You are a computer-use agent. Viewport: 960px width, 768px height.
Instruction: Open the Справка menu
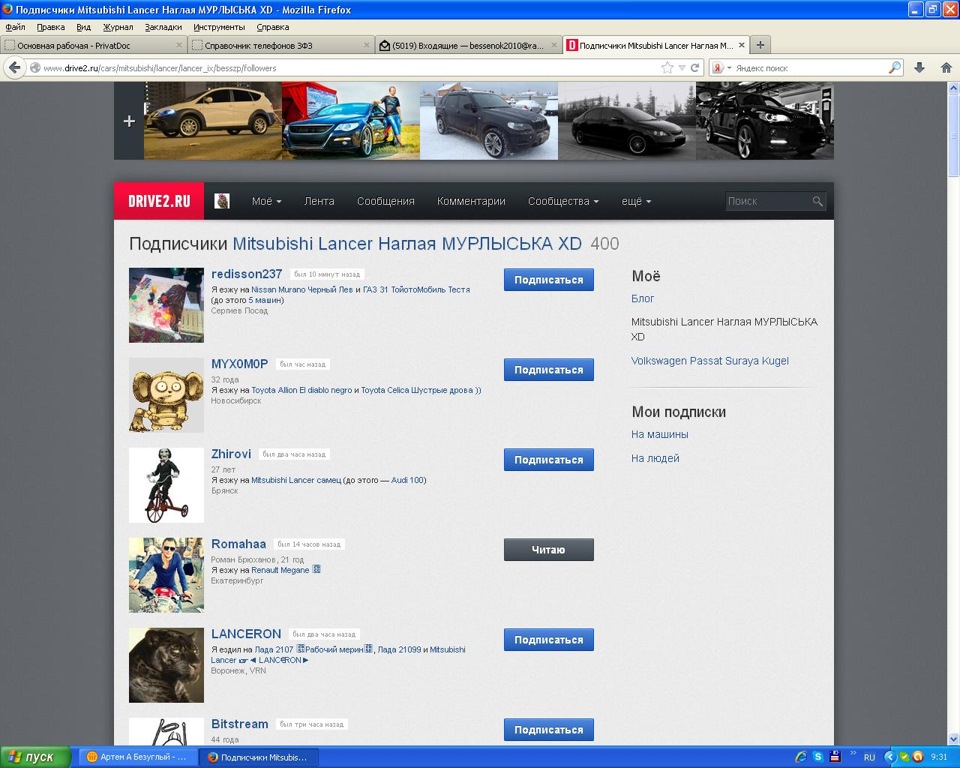pyautogui.click(x=272, y=27)
